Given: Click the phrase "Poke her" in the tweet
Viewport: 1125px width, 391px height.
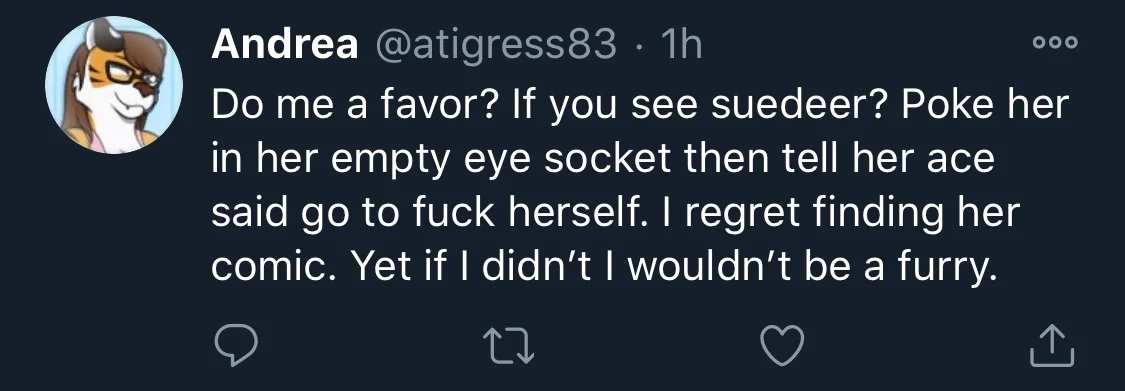Looking at the screenshot, I should pyautogui.click(x=986, y=105).
